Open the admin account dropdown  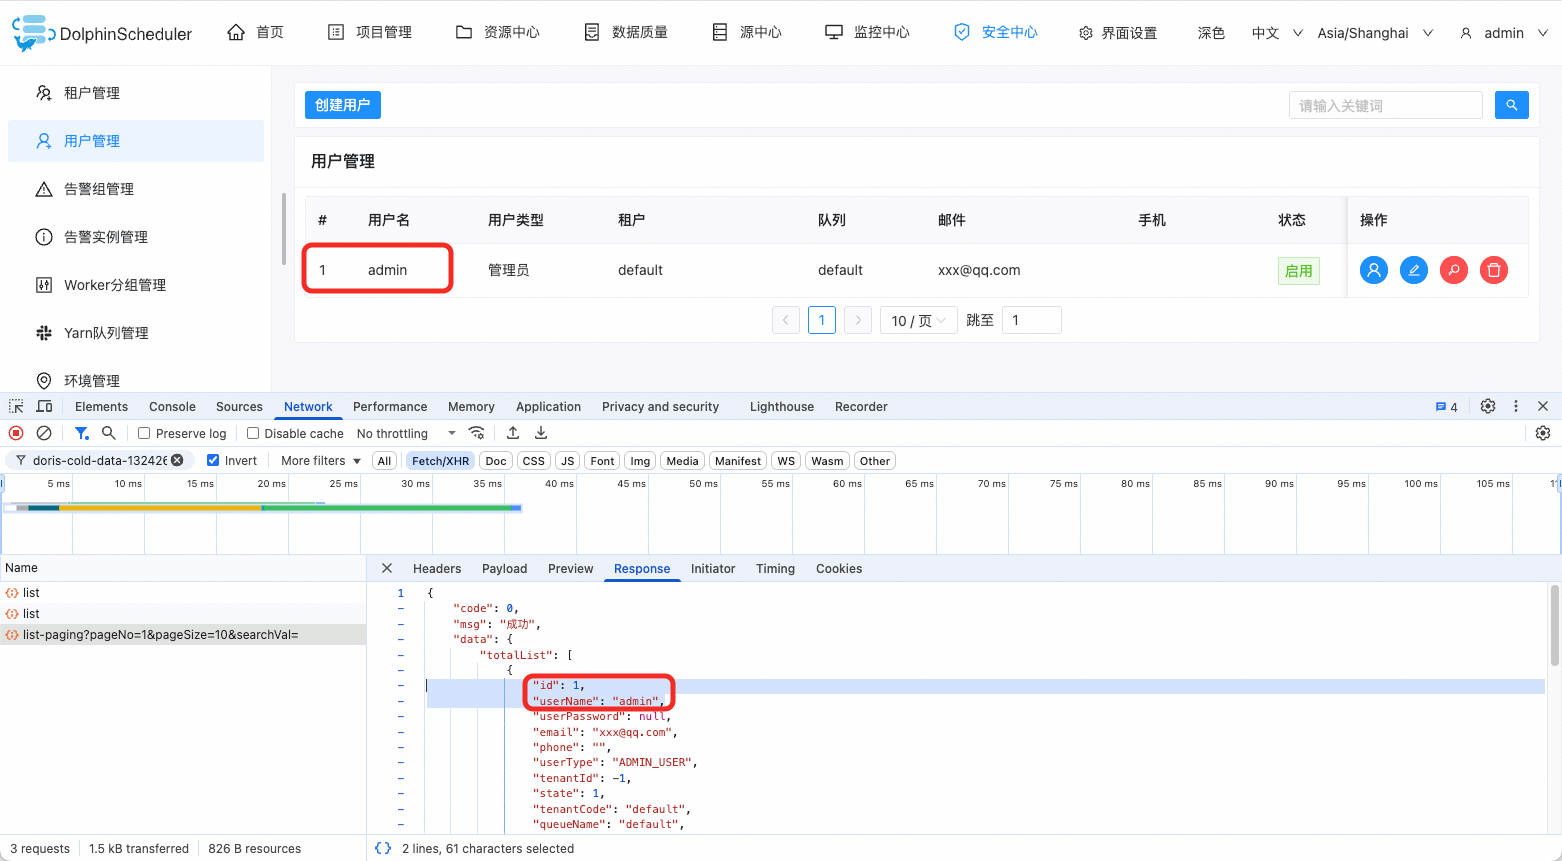coord(1504,33)
